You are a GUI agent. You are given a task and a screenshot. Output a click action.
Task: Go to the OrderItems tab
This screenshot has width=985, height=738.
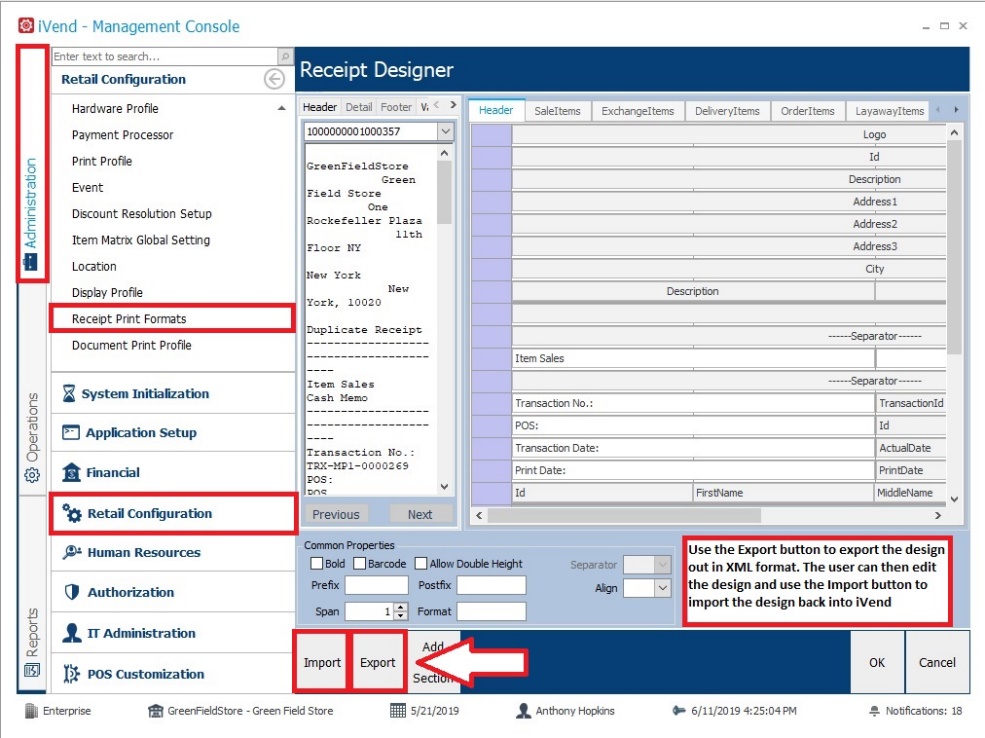807,111
